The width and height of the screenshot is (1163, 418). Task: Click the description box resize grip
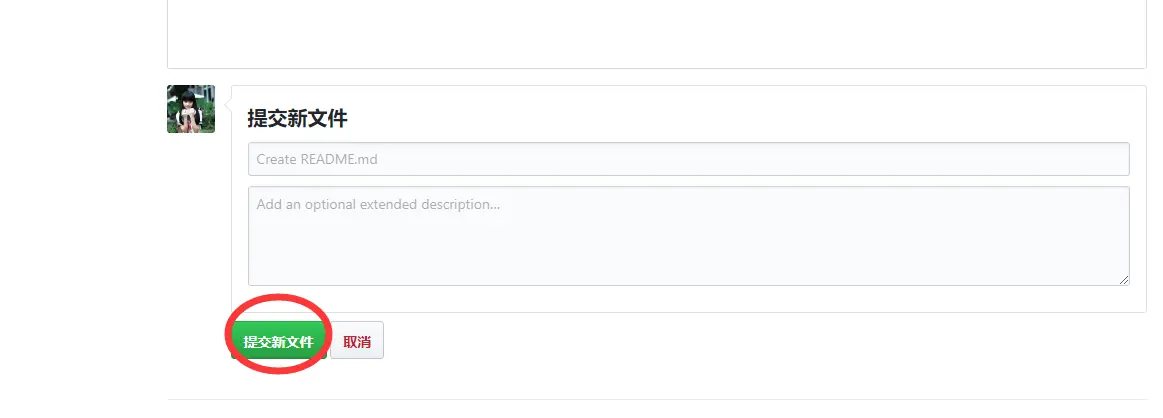click(x=1124, y=279)
